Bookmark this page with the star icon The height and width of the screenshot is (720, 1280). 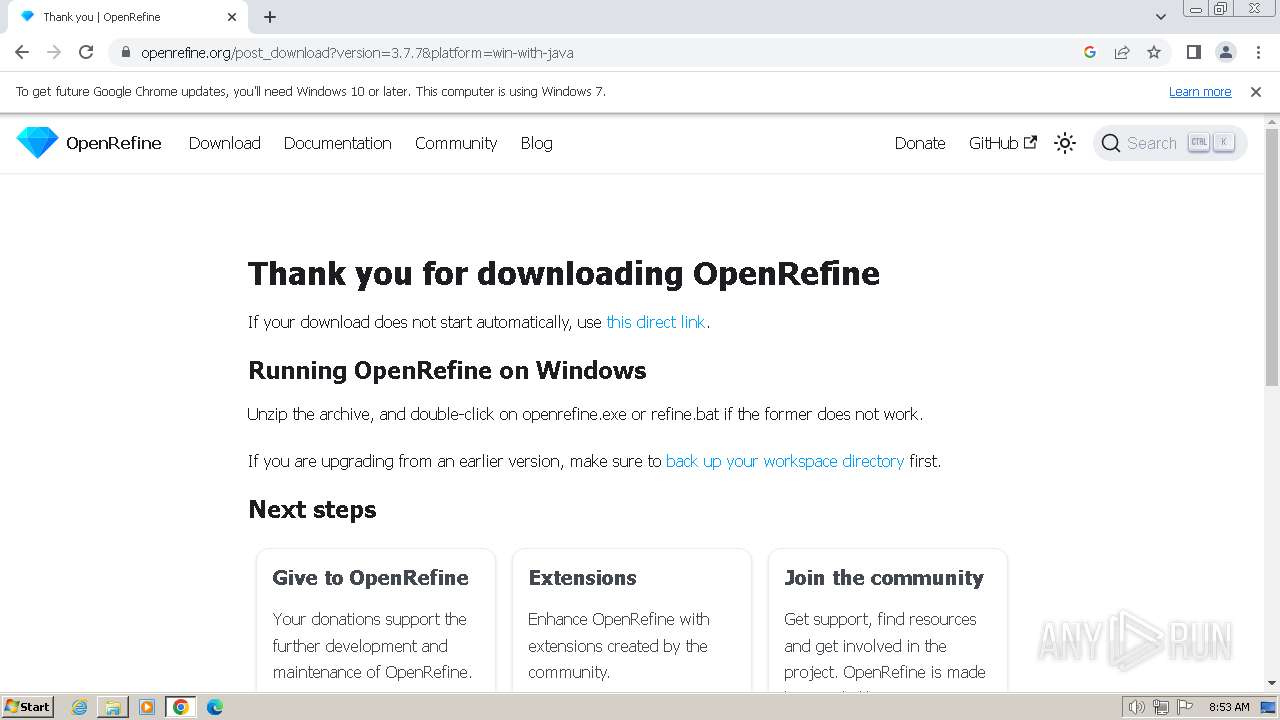(1154, 52)
